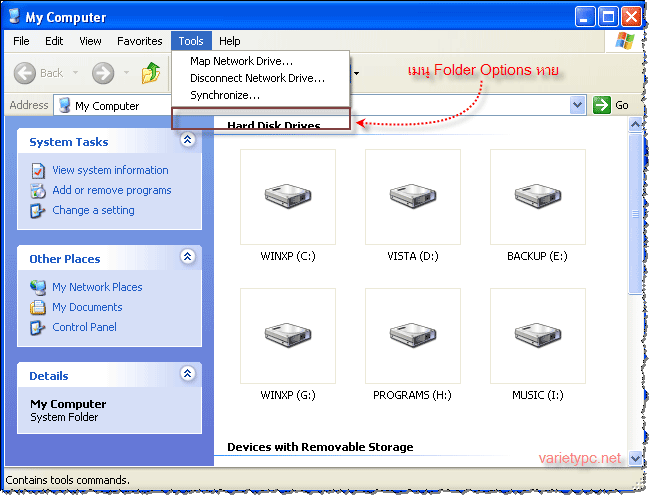Click the Other Places panel heading
Image resolution: width=649 pixels, height=495 pixels.
tap(65, 259)
